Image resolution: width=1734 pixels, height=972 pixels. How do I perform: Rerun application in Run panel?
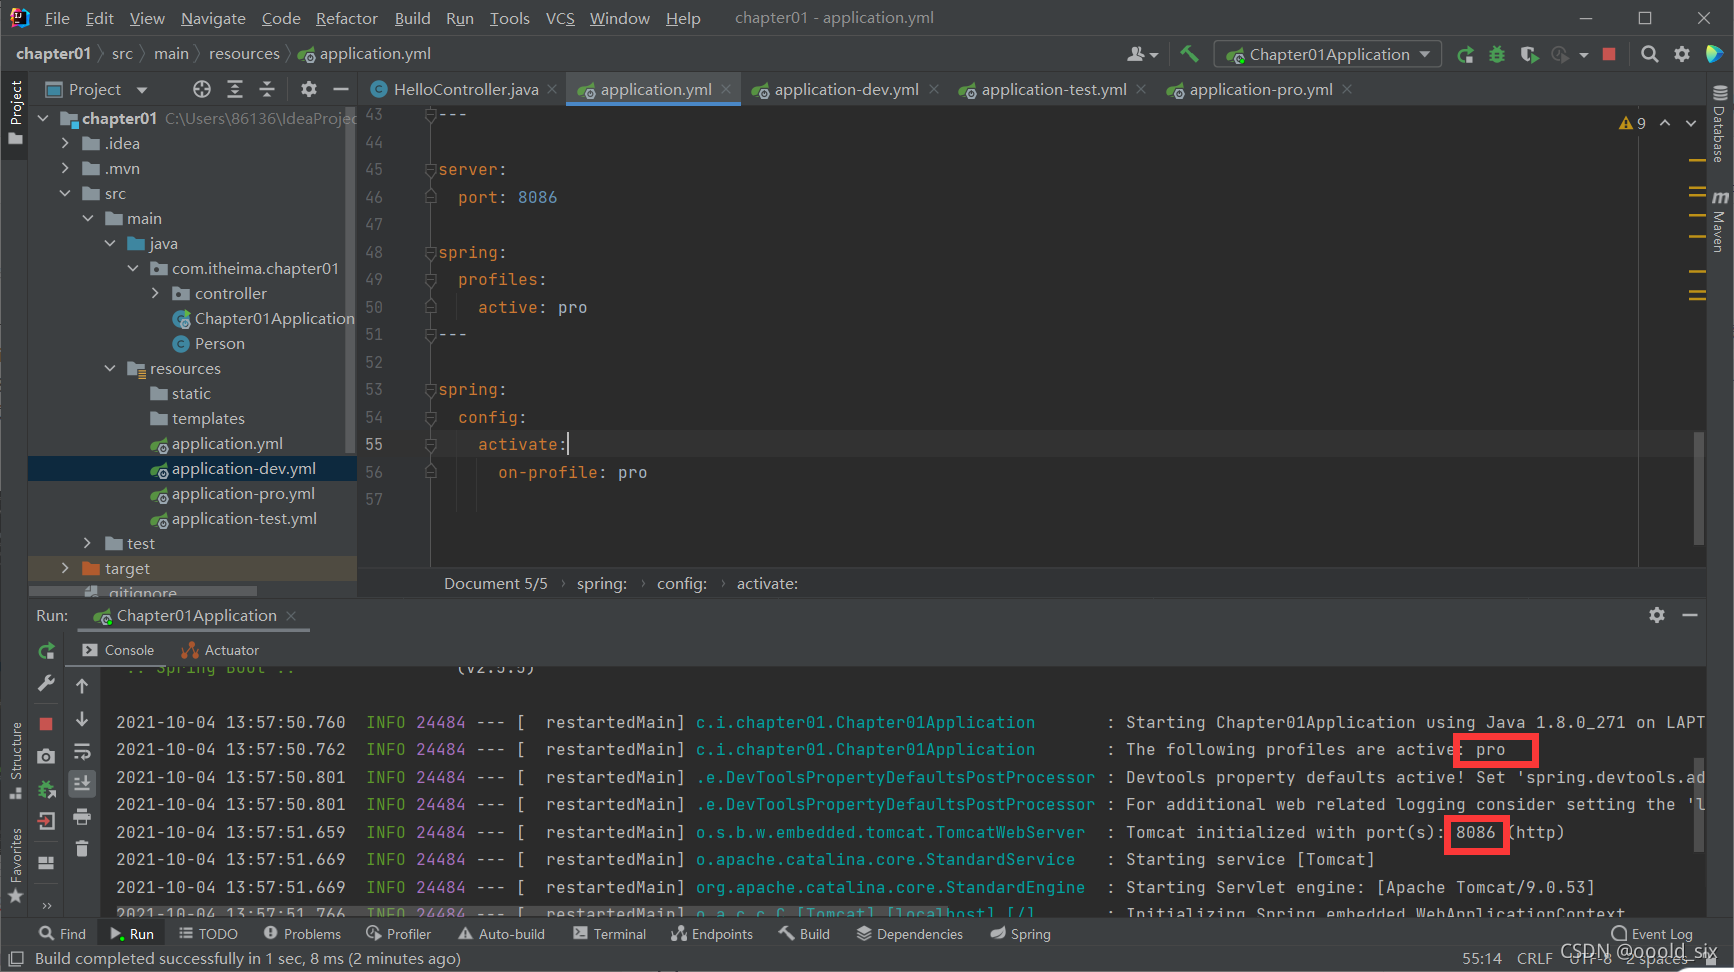(46, 651)
